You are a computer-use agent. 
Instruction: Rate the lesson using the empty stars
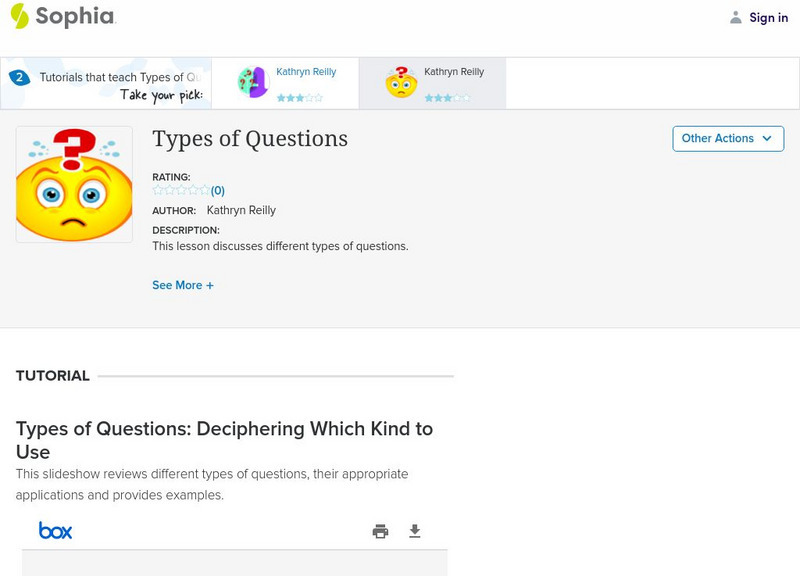pos(181,190)
